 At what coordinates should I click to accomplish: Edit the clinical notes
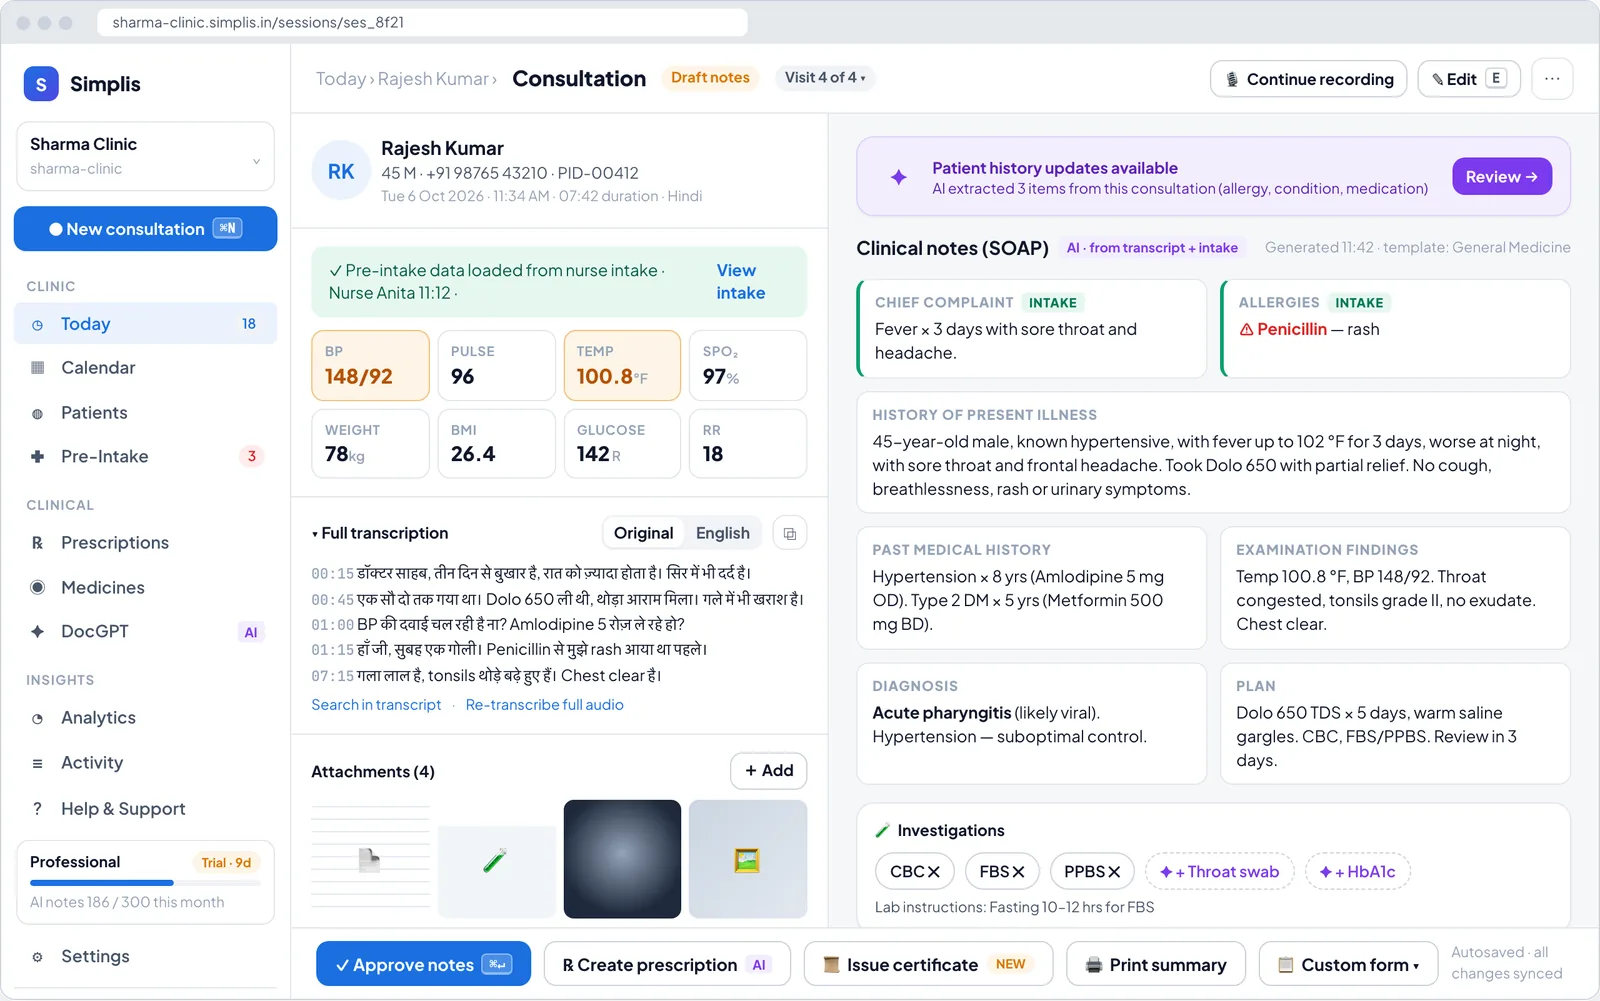click(1469, 79)
